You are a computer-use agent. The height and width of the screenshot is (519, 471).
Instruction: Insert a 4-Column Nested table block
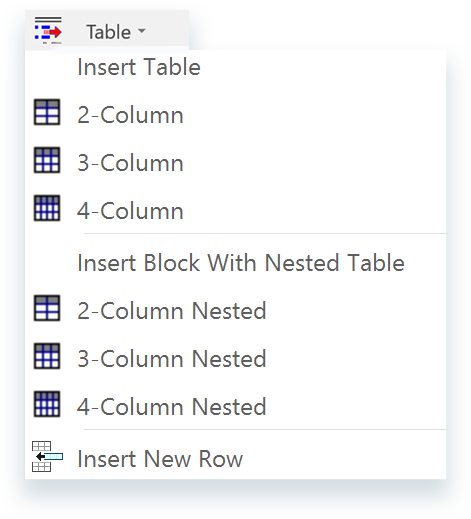point(235,407)
